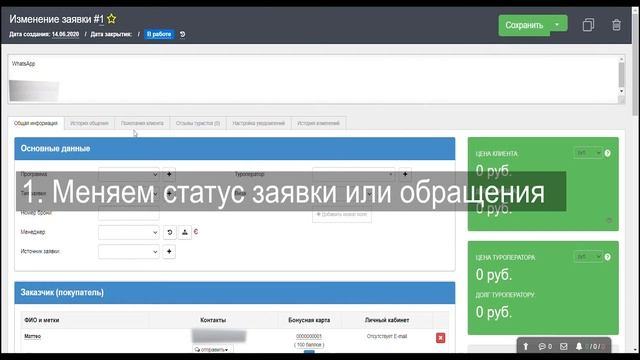Click the reset icon next to Менеджер
The height and width of the screenshot is (360, 640).
point(170,232)
